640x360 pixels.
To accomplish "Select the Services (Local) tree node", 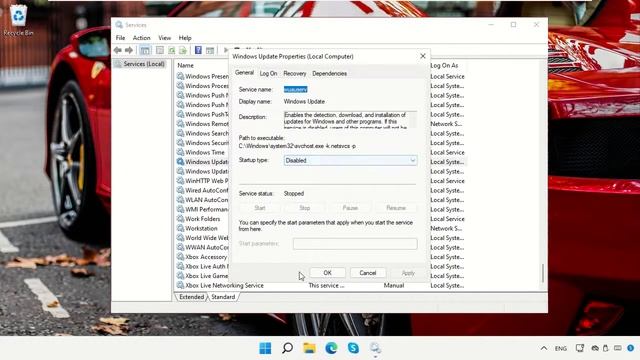I will [140, 64].
